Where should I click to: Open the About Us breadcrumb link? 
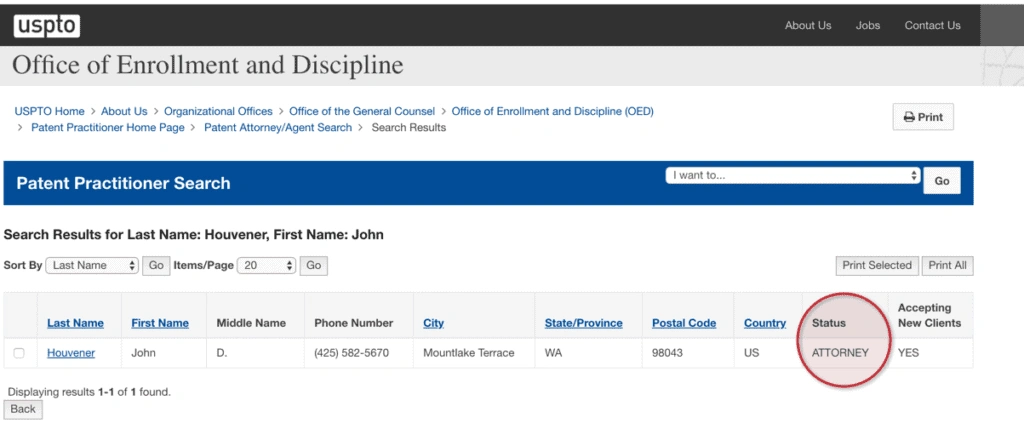(x=124, y=111)
